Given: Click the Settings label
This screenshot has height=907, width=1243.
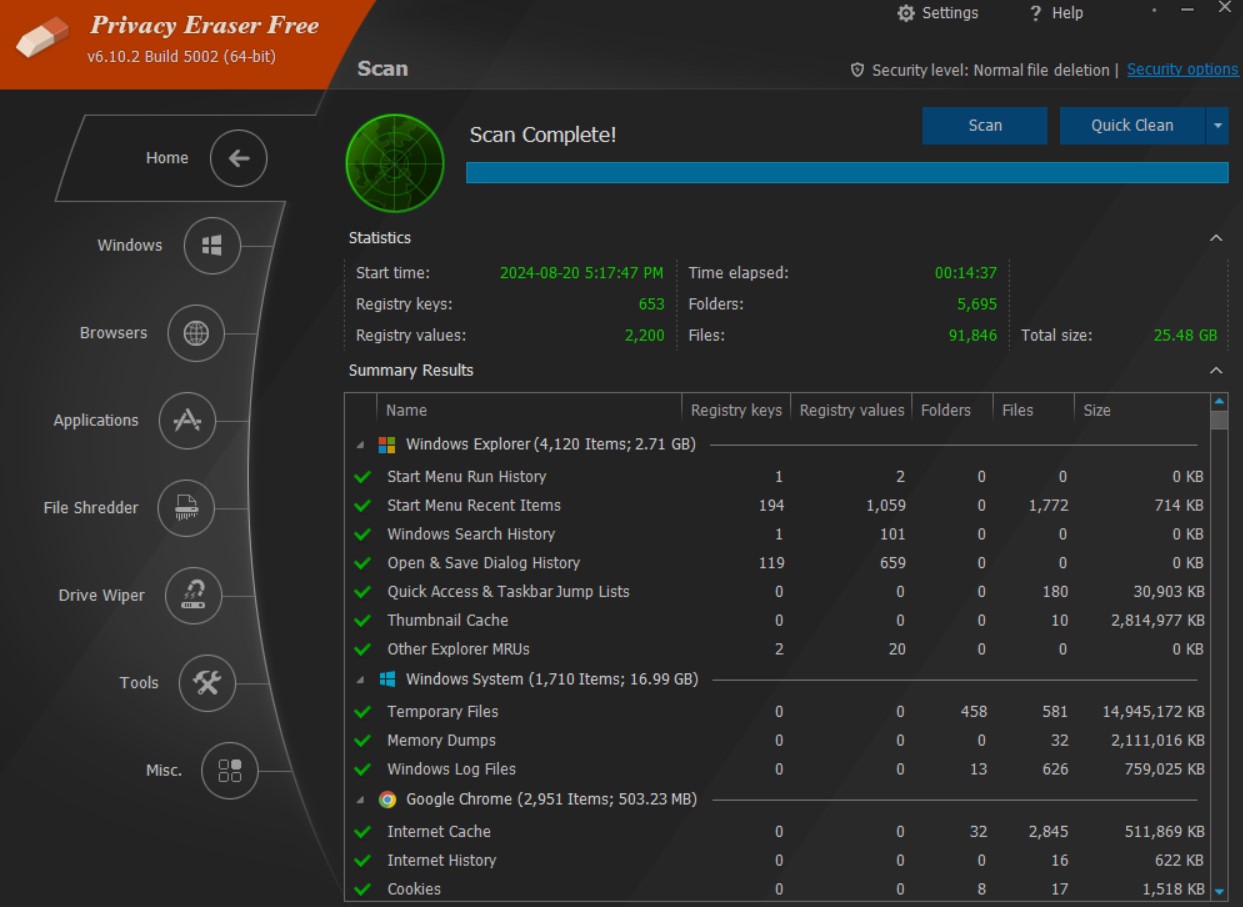Looking at the screenshot, I should point(950,13).
